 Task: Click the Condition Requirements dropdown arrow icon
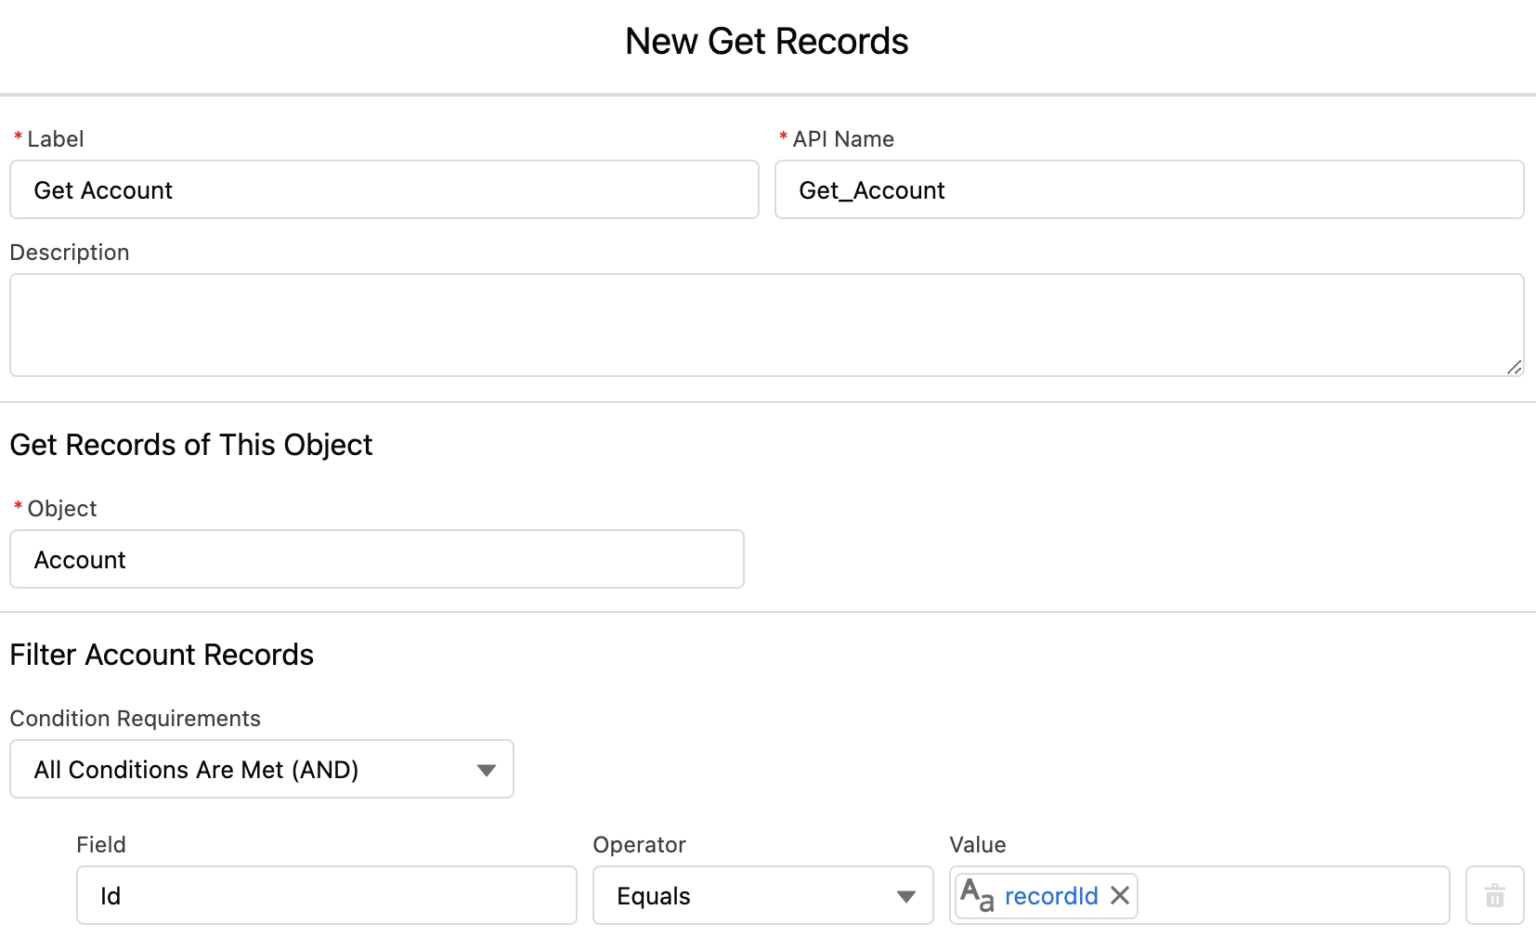487,769
